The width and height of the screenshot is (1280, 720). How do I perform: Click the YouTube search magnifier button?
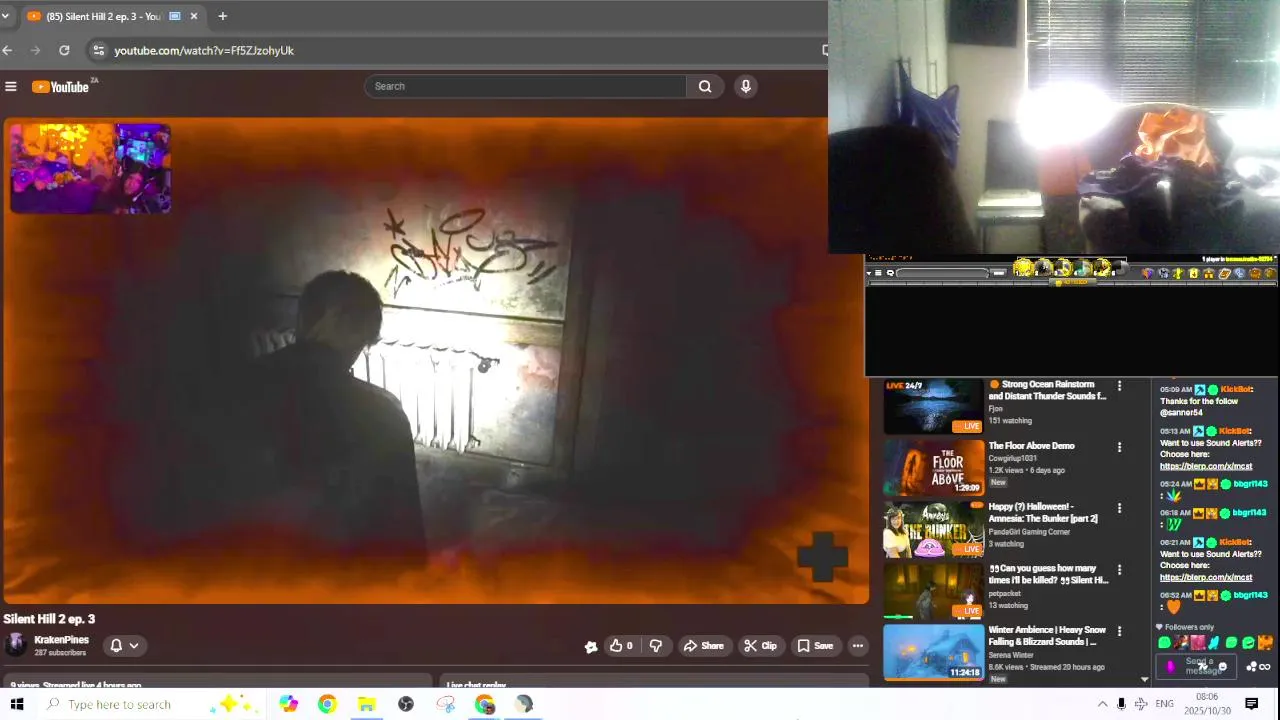(x=705, y=86)
